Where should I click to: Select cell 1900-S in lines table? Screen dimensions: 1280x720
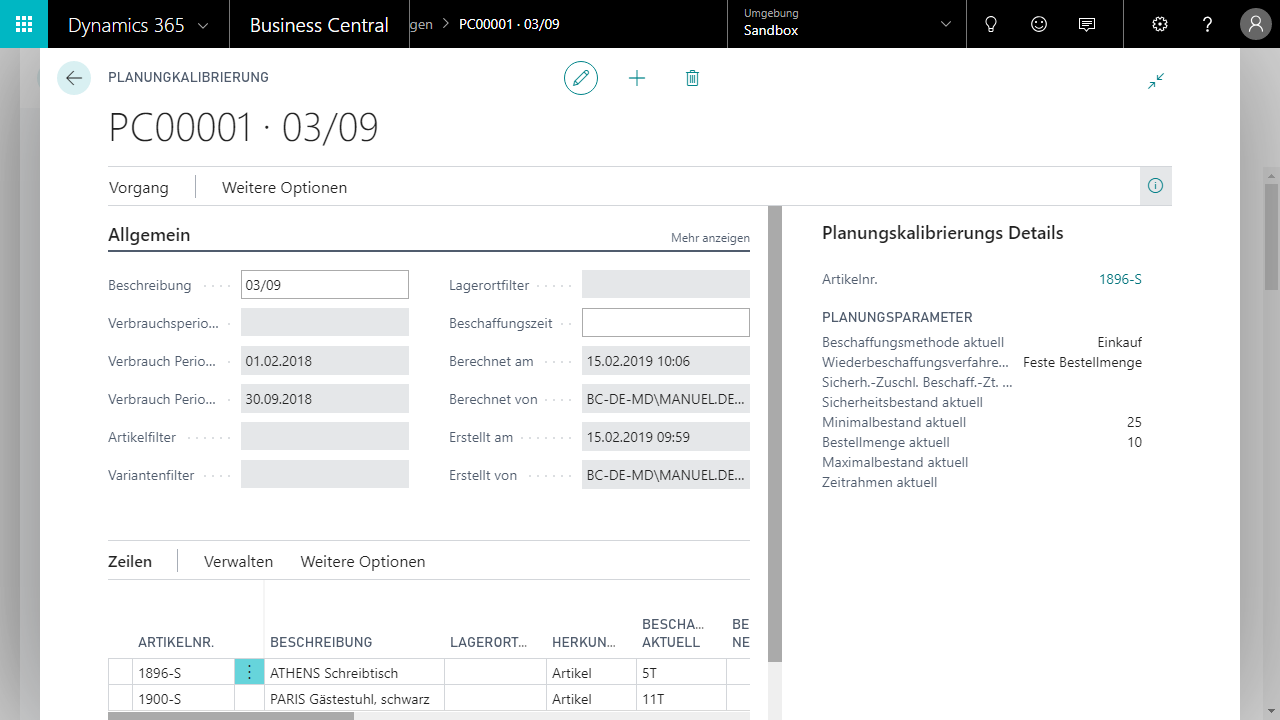pyautogui.click(x=183, y=699)
